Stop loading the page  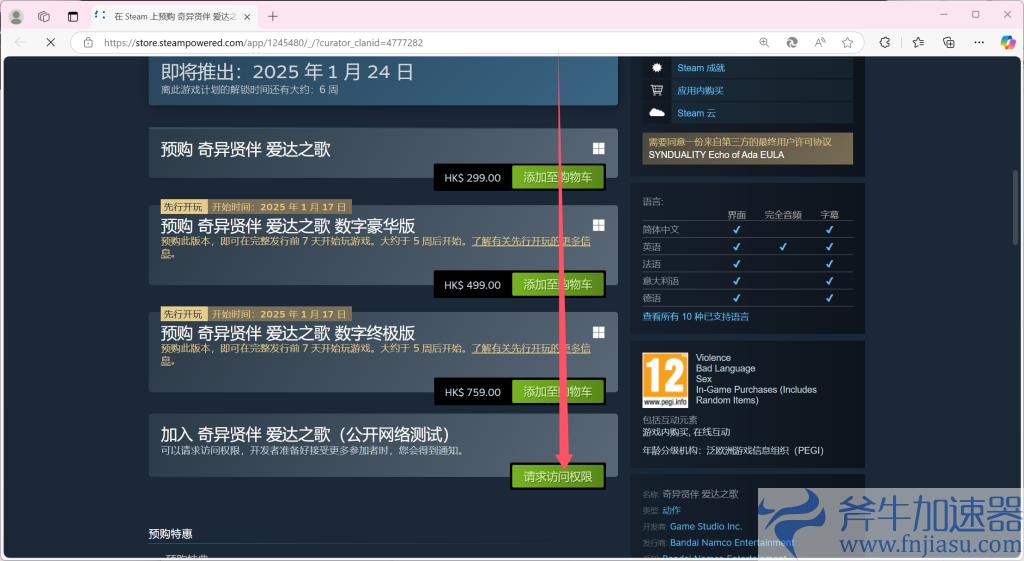coord(50,42)
